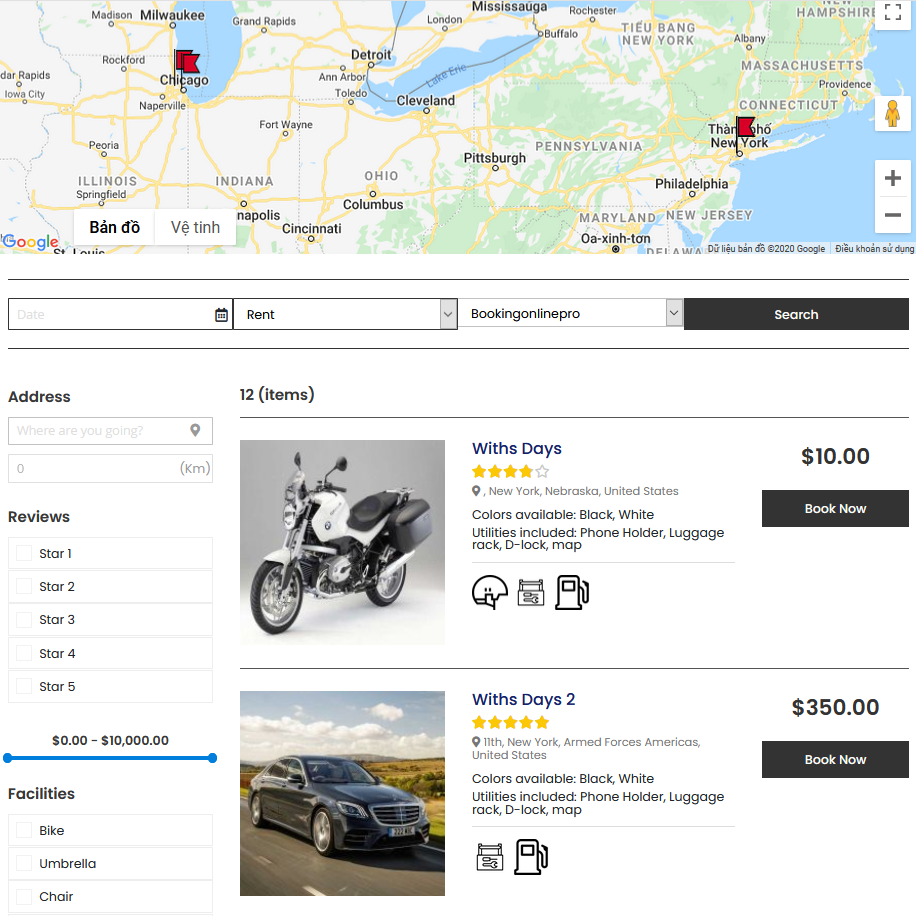This screenshot has height=916, width=916.
Task: Zoom out on the map
Action: pyautogui.click(x=892, y=215)
